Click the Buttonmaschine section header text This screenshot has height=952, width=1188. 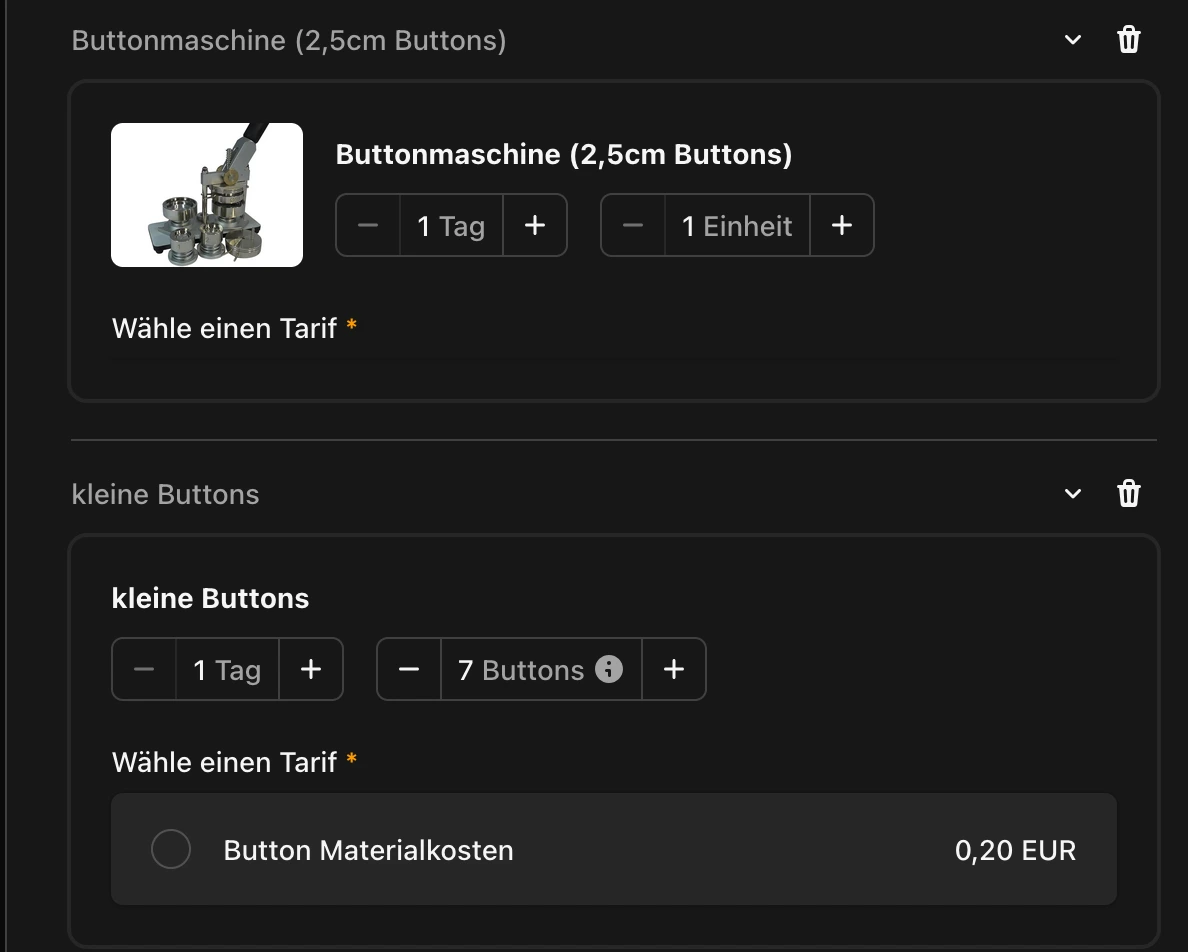coord(289,40)
